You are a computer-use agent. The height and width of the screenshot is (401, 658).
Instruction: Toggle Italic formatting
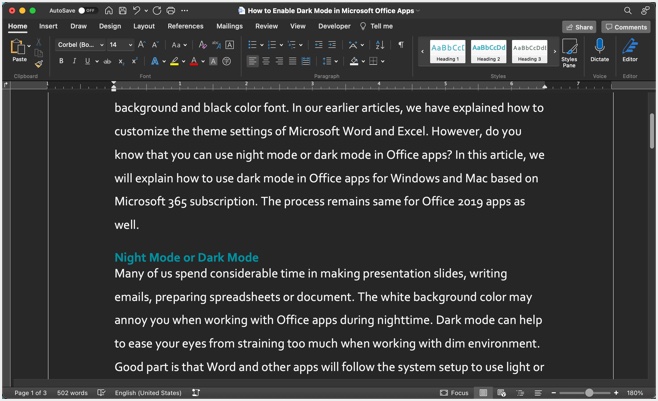[x=74, y=61]
